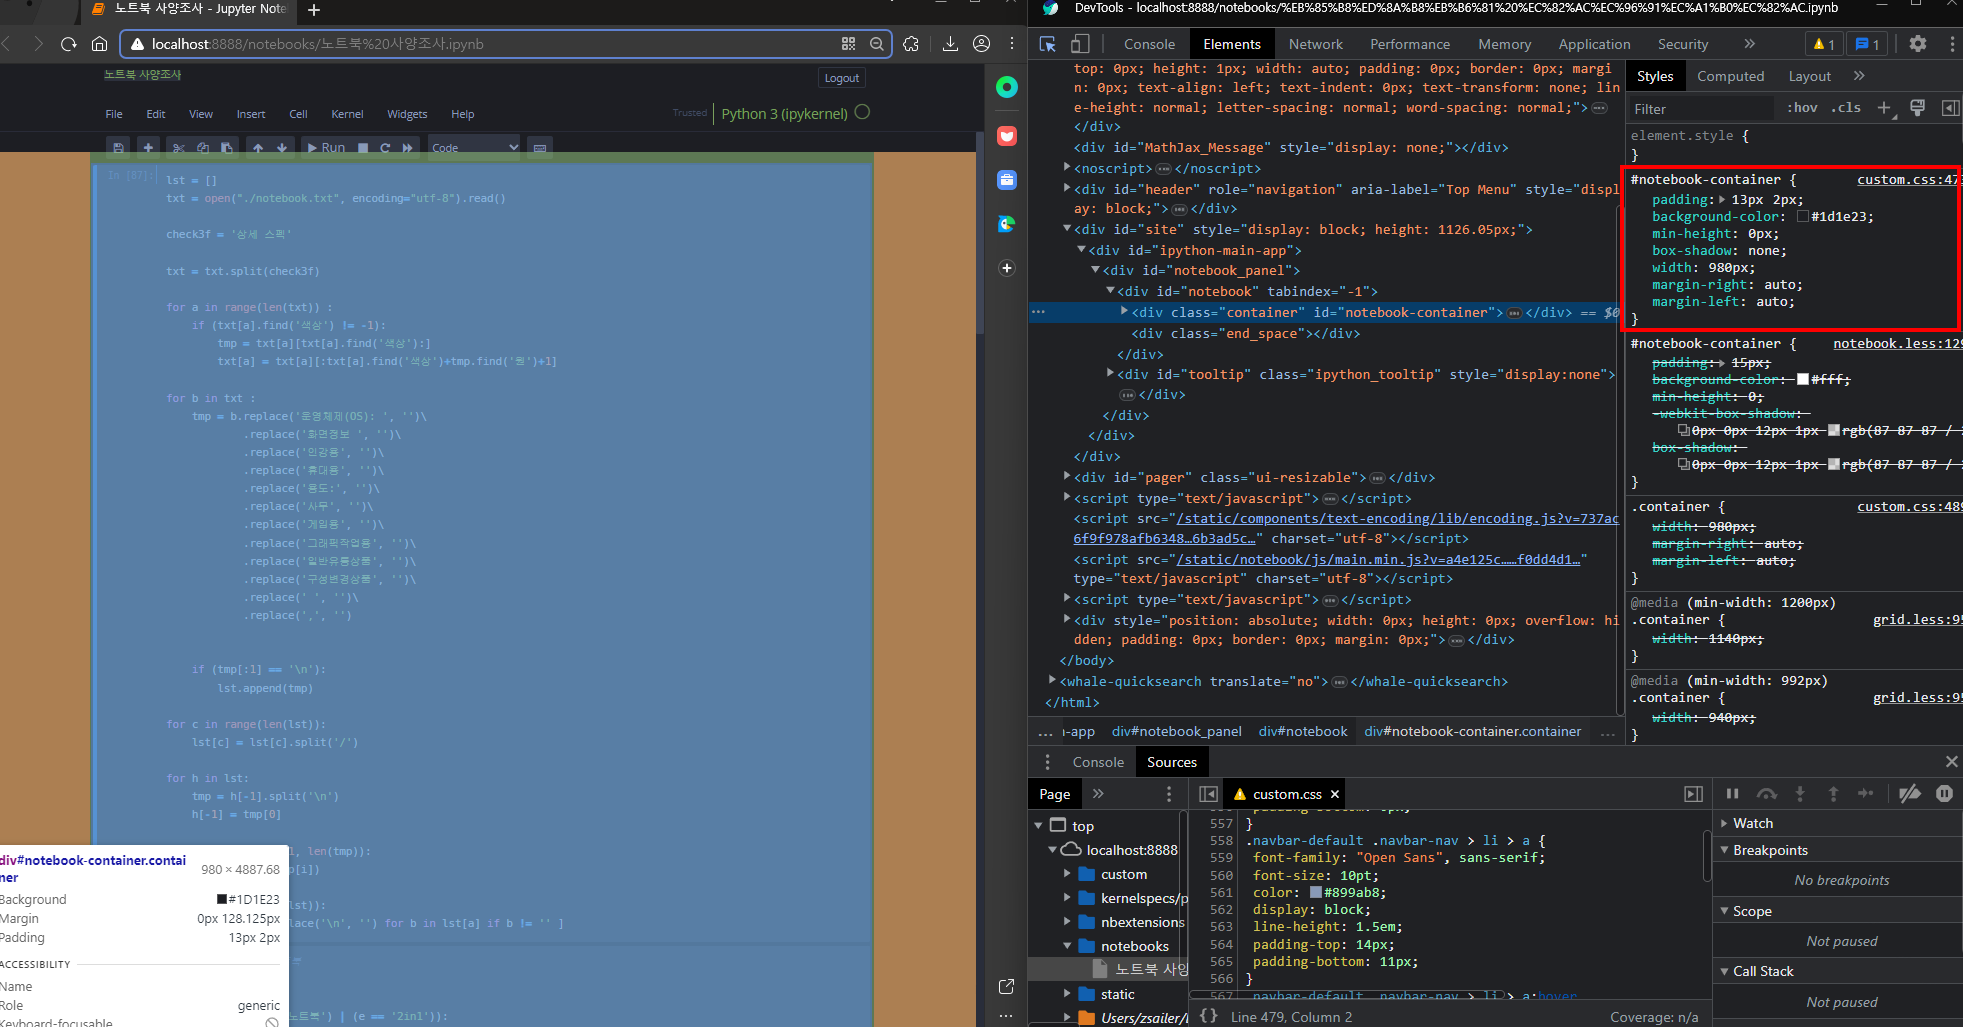Viewport: 1963px width, 1027px height.
Task: Restart the kernel with the circular arrow icon
Action: coord(385,148)
